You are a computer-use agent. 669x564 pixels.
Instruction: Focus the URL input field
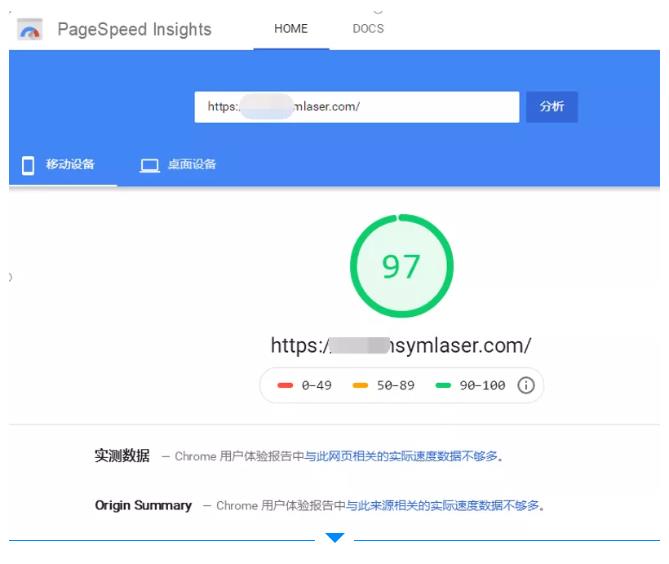(357, 107)
